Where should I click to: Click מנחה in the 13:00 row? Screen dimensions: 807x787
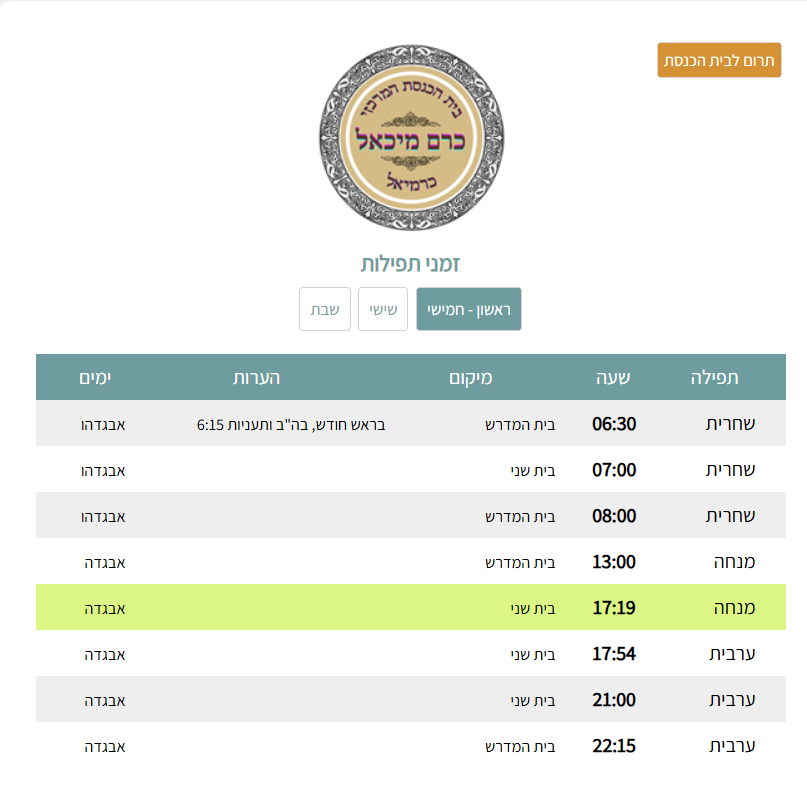coord(734,562)
